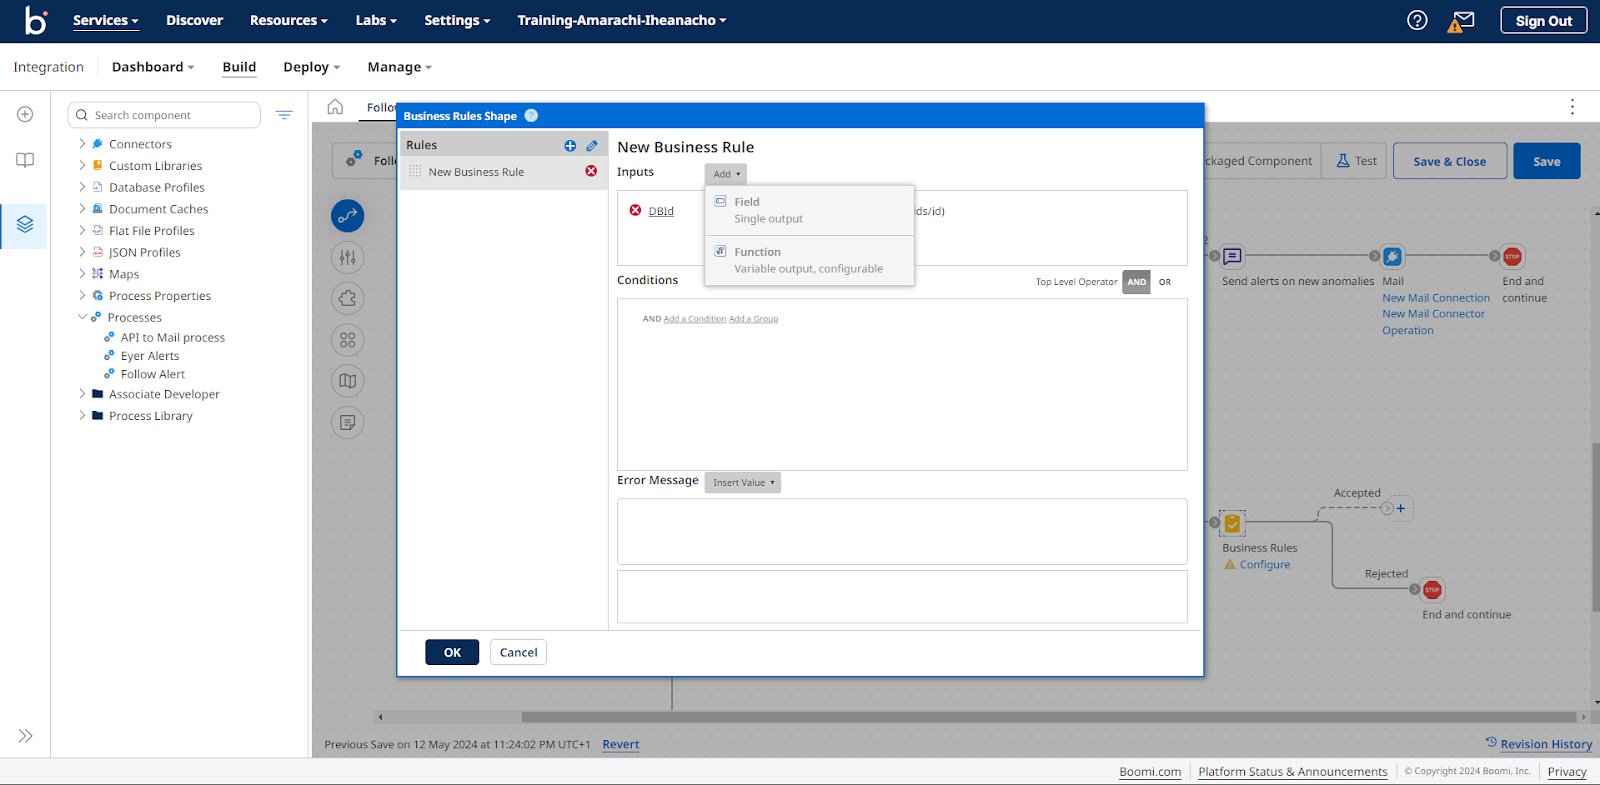
Task: Select the map palette icon
Action: click(x=347, y=381)
